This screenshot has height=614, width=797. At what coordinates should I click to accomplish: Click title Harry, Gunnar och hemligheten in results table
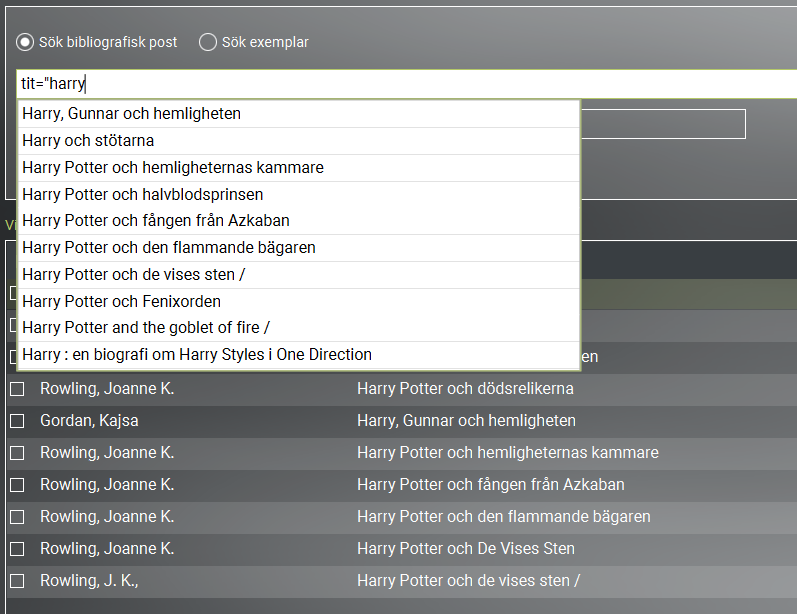tap(466, 421)
